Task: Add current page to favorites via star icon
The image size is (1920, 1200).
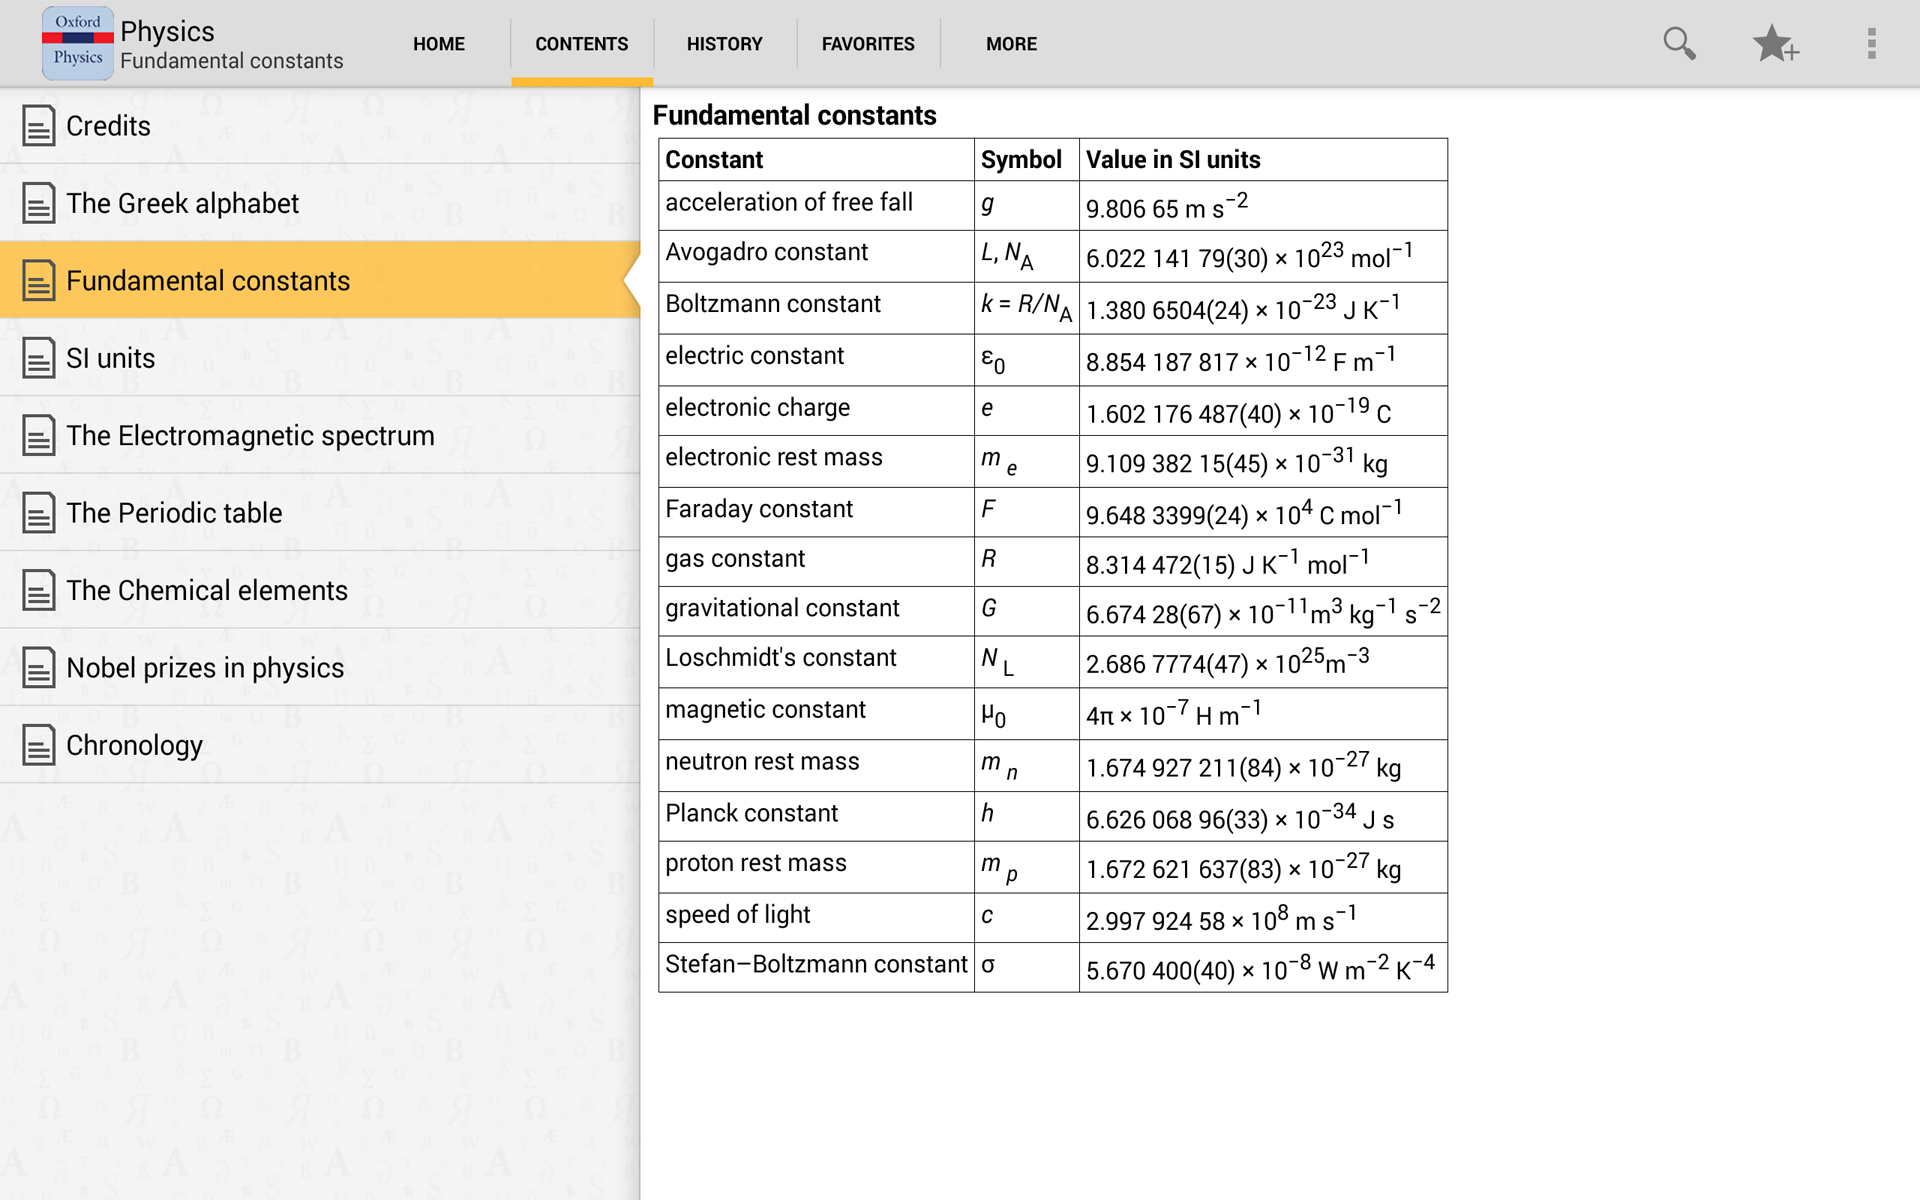Action: pos(1775,43)
